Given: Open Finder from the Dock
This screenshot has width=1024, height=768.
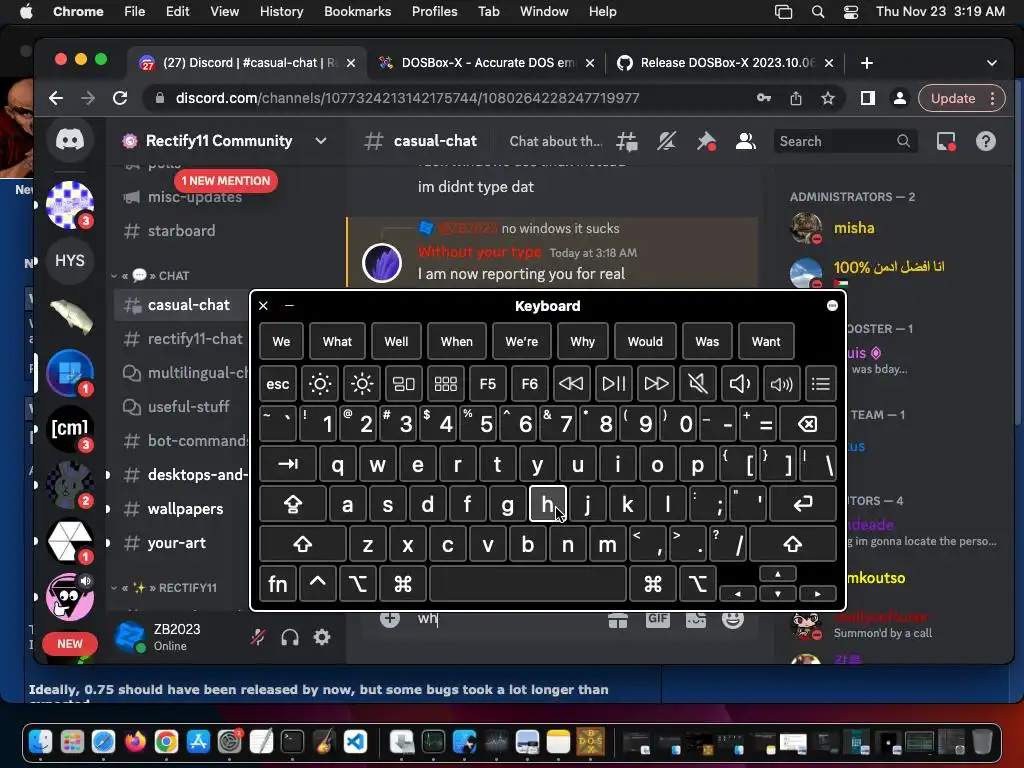Looking at the screenshot, I should (x=40, y=742).
